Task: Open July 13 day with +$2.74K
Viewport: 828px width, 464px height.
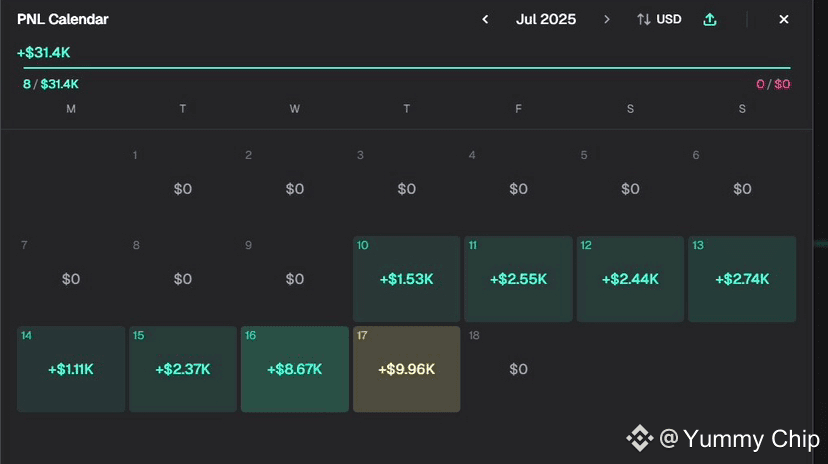Action: click(x=742, y=279)
